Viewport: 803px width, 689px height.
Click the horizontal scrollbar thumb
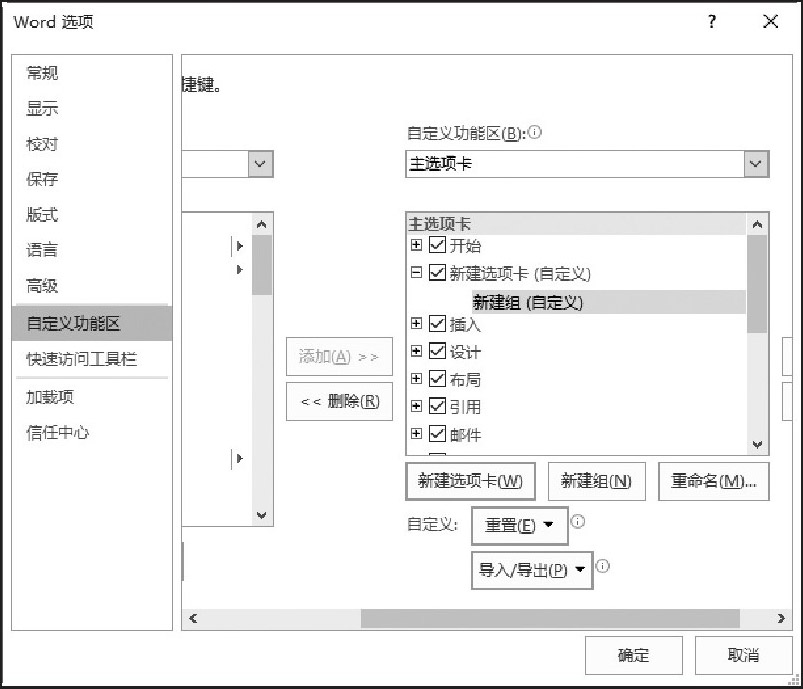(x=550, y=618)
